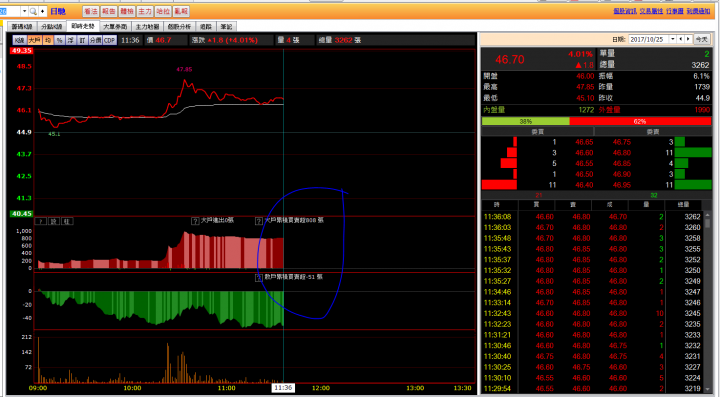Click the ? help icon beside 散戶累積買賣超
This screenshot has height=397, width=720.
point(259,278)
